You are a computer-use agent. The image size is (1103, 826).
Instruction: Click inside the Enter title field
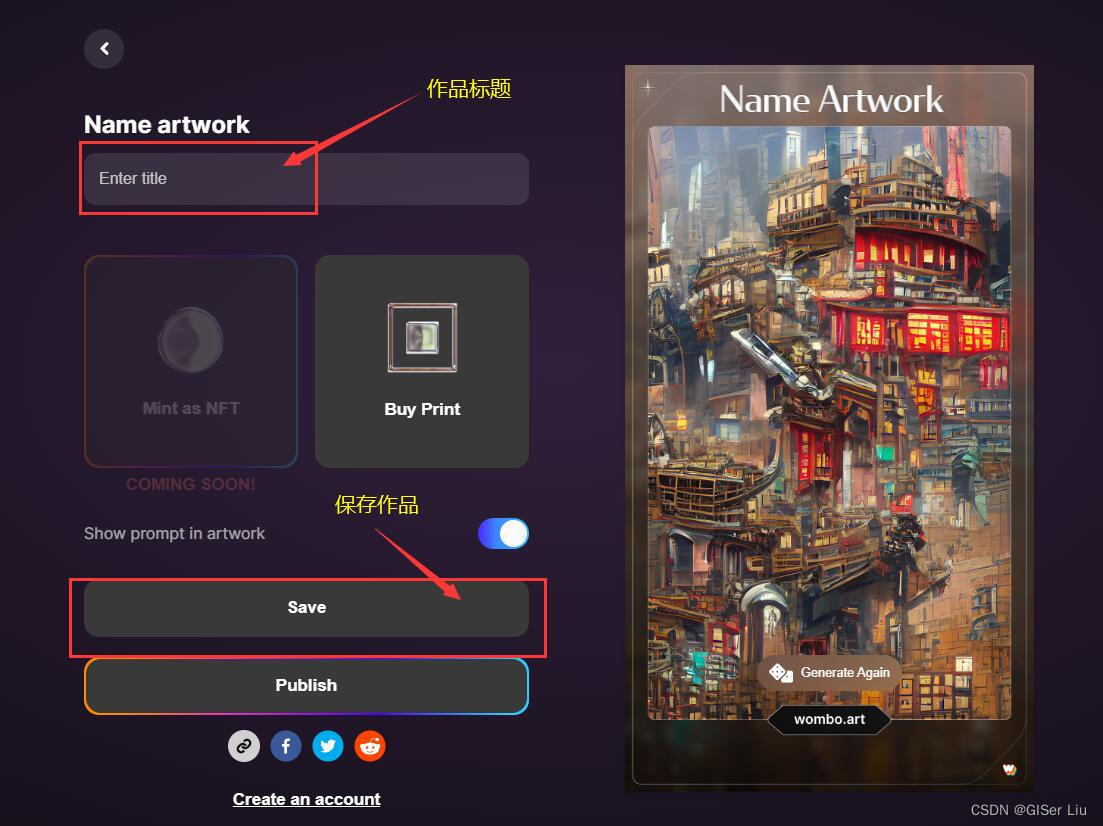(x=306, y=179)
